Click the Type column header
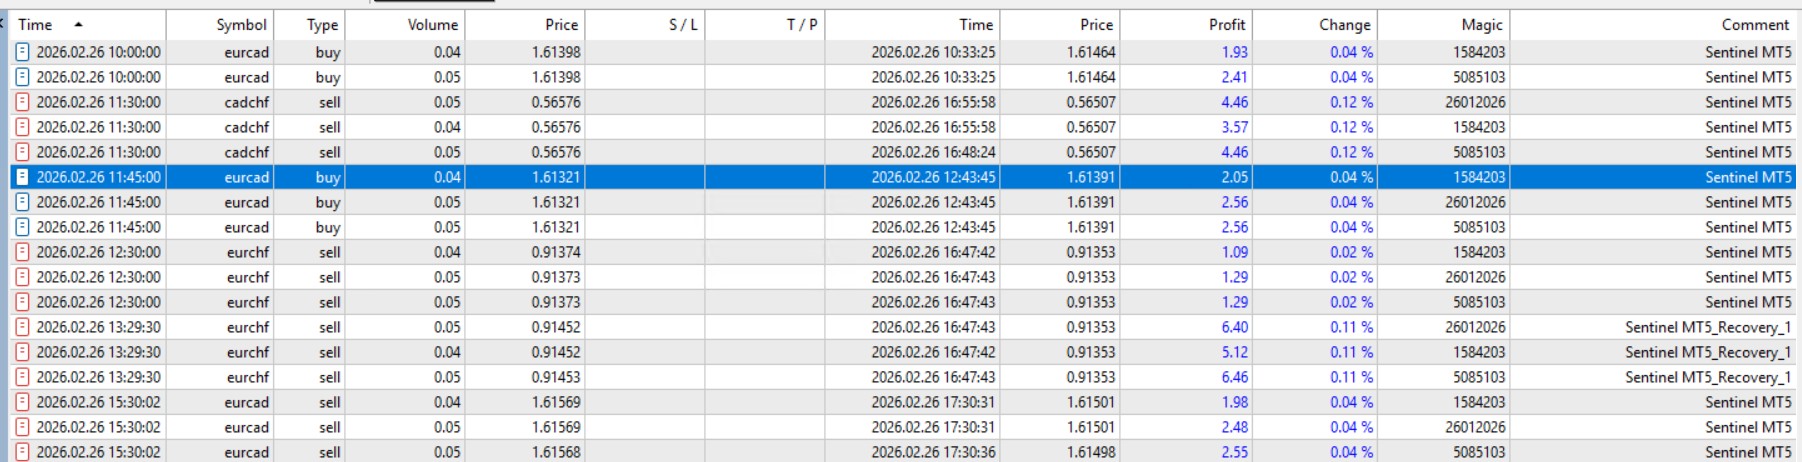The image size is (1802, 462). (322, 25)
